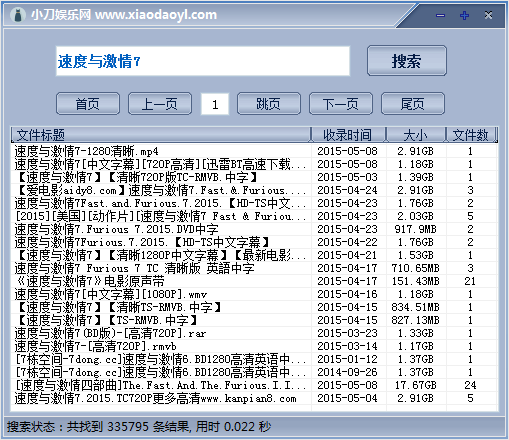The height and width of the screenshot is (440, 509).
Task: Minimize the window with the minus icon
Action: pos(440,15)
